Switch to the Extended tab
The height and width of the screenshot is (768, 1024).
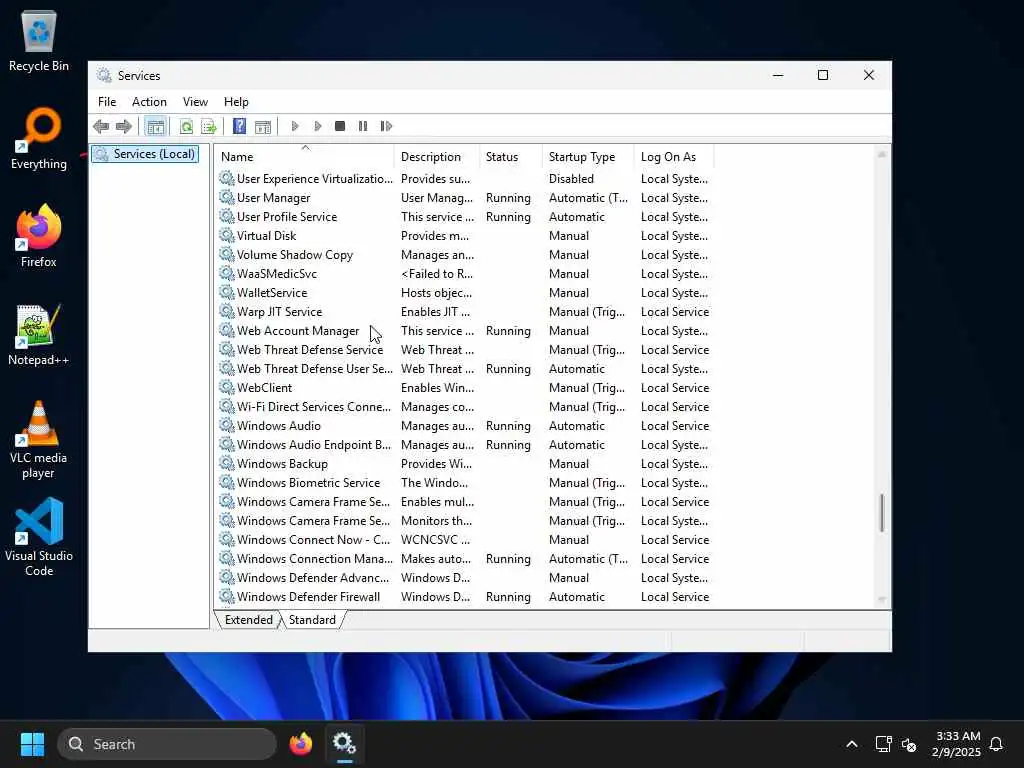click(x=249, y=620)
